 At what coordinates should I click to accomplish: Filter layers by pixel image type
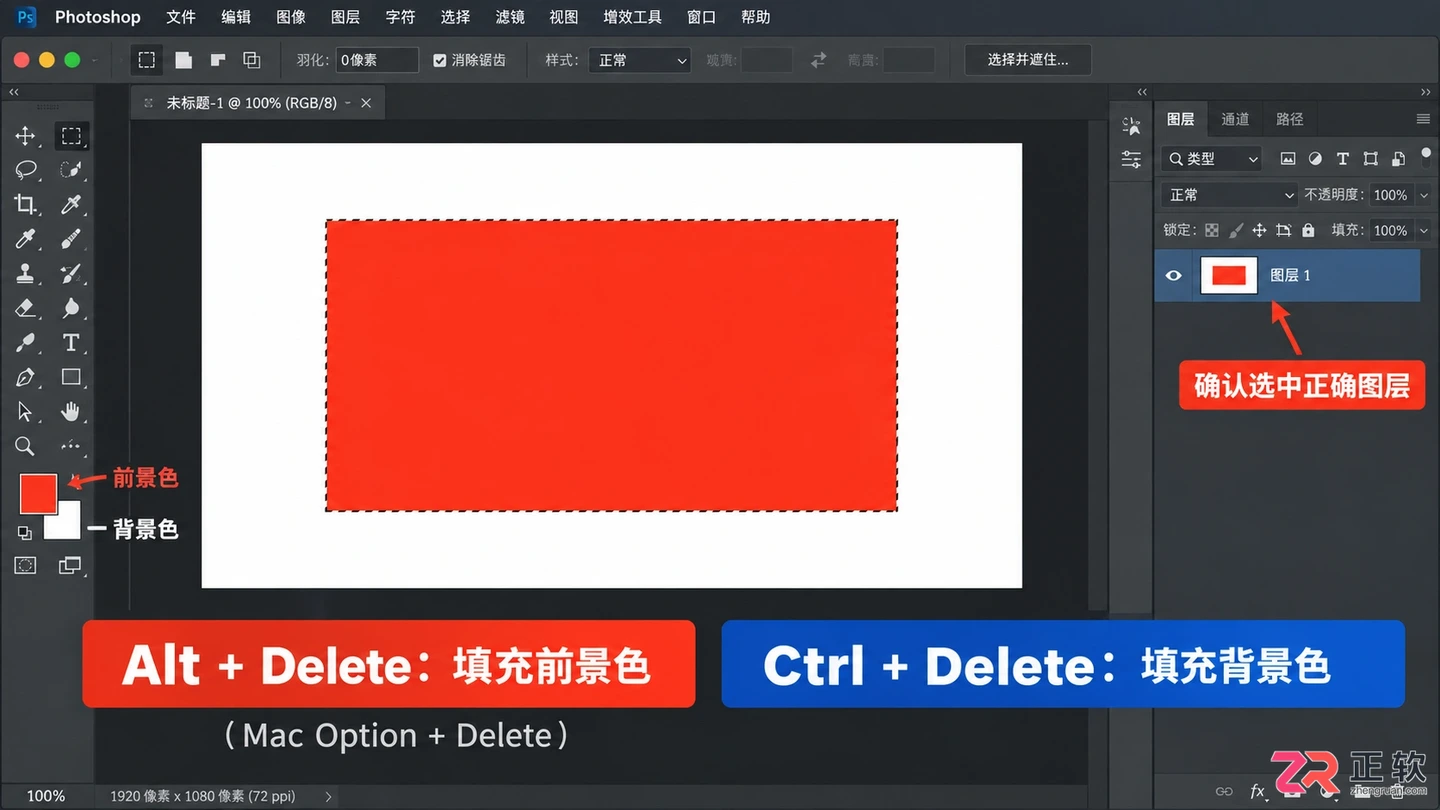pyautogui.click(x=1288, y=159)
